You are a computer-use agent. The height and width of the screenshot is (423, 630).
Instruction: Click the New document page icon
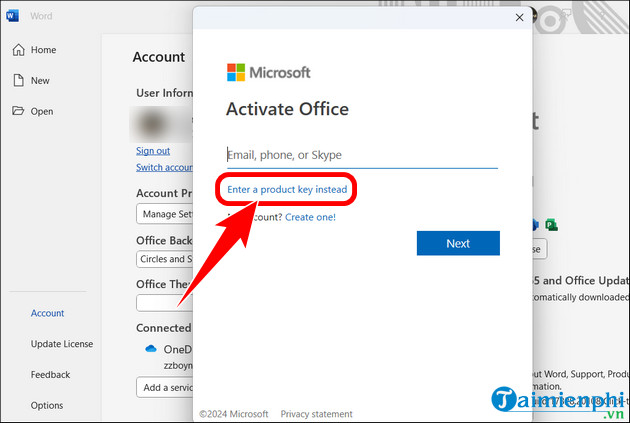(18, 80)
